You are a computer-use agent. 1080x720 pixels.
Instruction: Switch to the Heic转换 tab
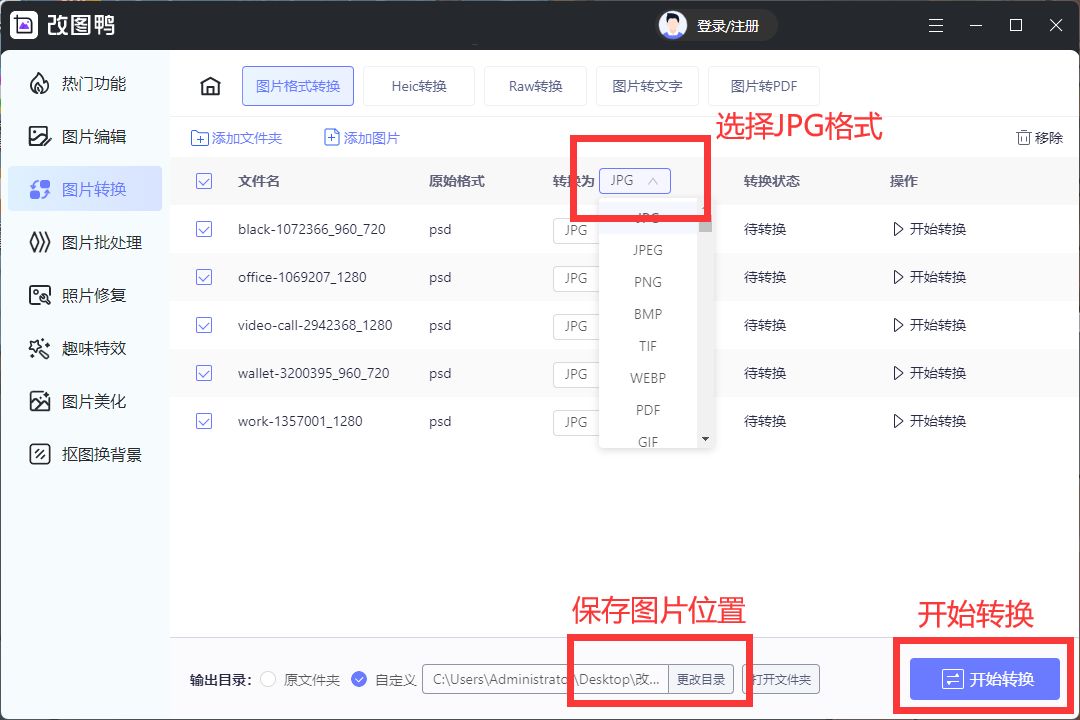(419, 86)
